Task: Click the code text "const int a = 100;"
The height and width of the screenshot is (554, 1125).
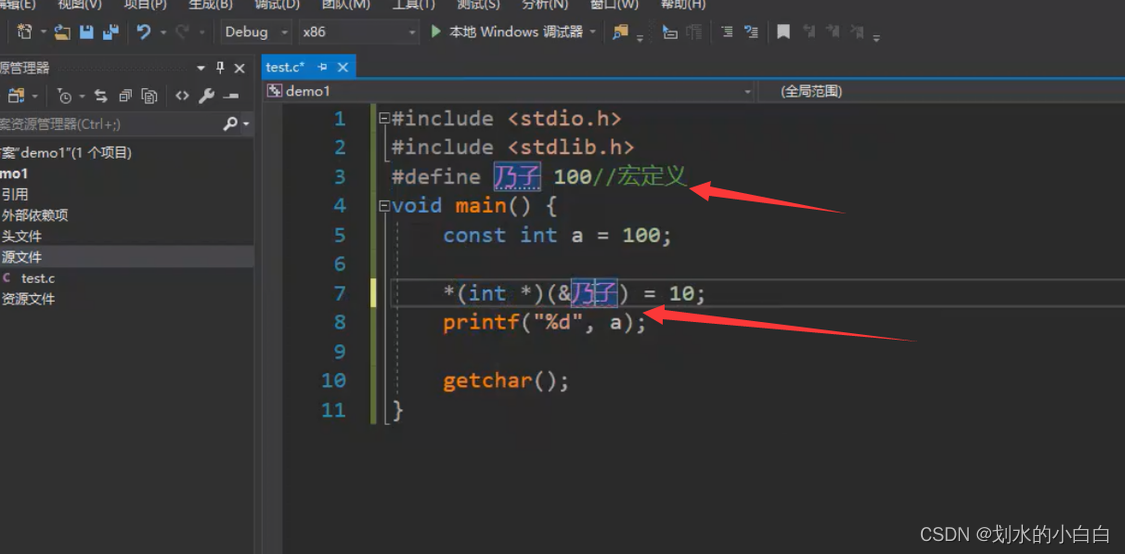Action: click(557, 235)
